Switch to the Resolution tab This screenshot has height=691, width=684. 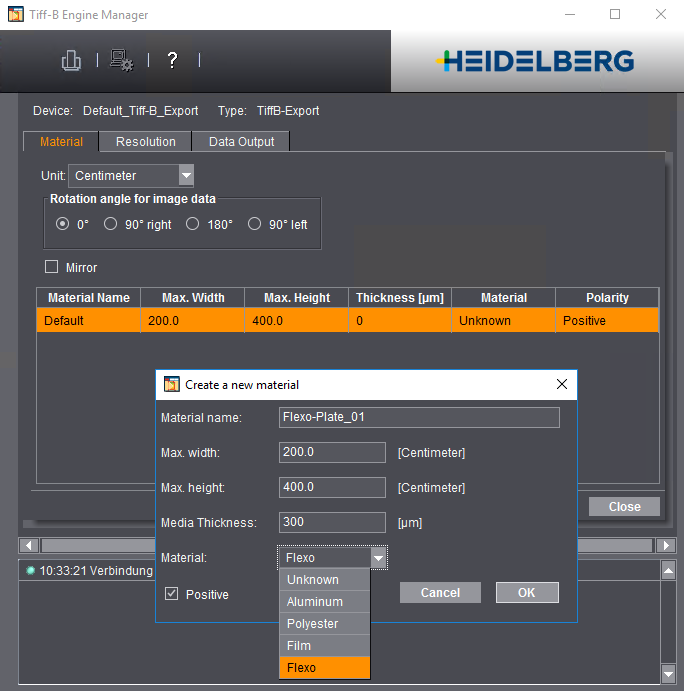click(x=145, y=142)
